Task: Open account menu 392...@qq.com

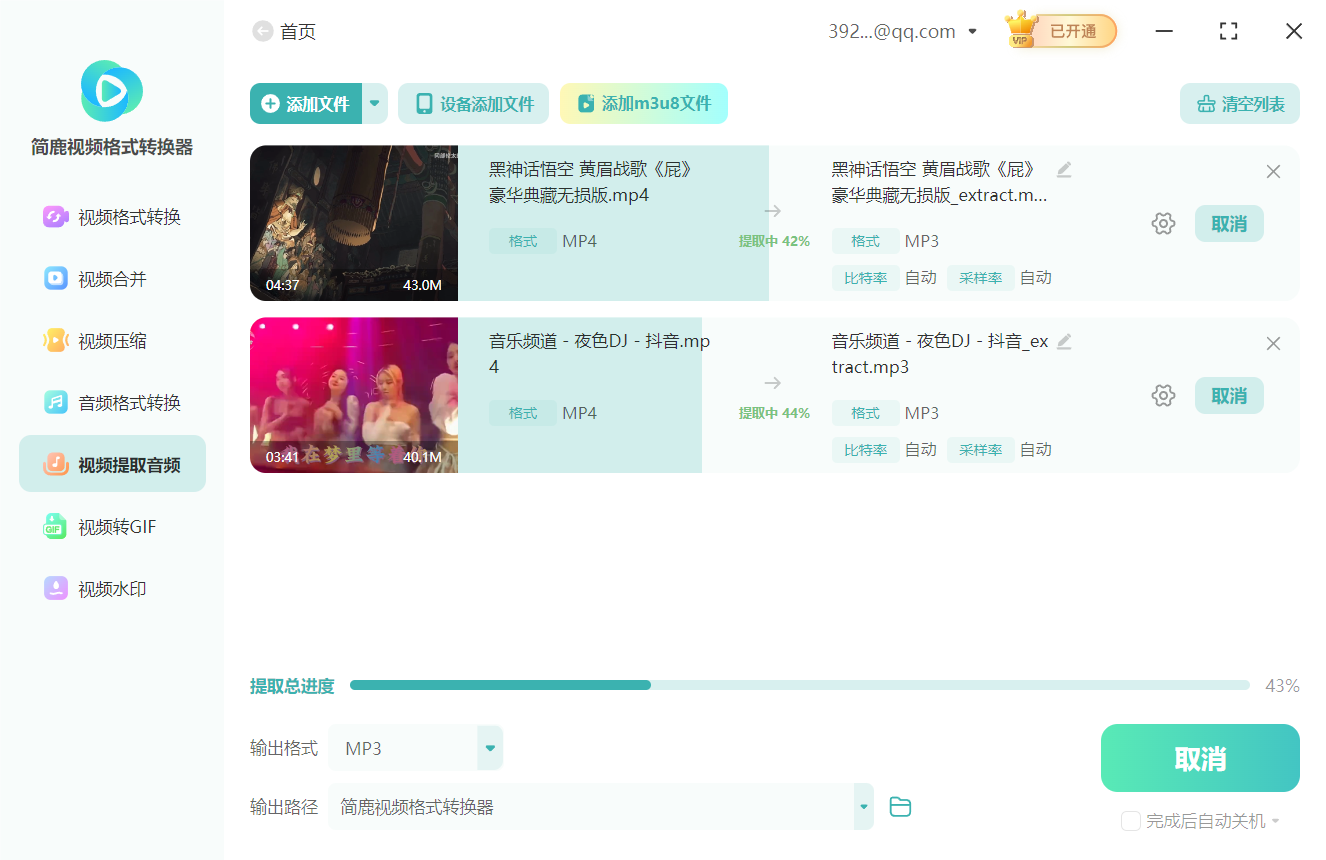Action: [902, 32]
